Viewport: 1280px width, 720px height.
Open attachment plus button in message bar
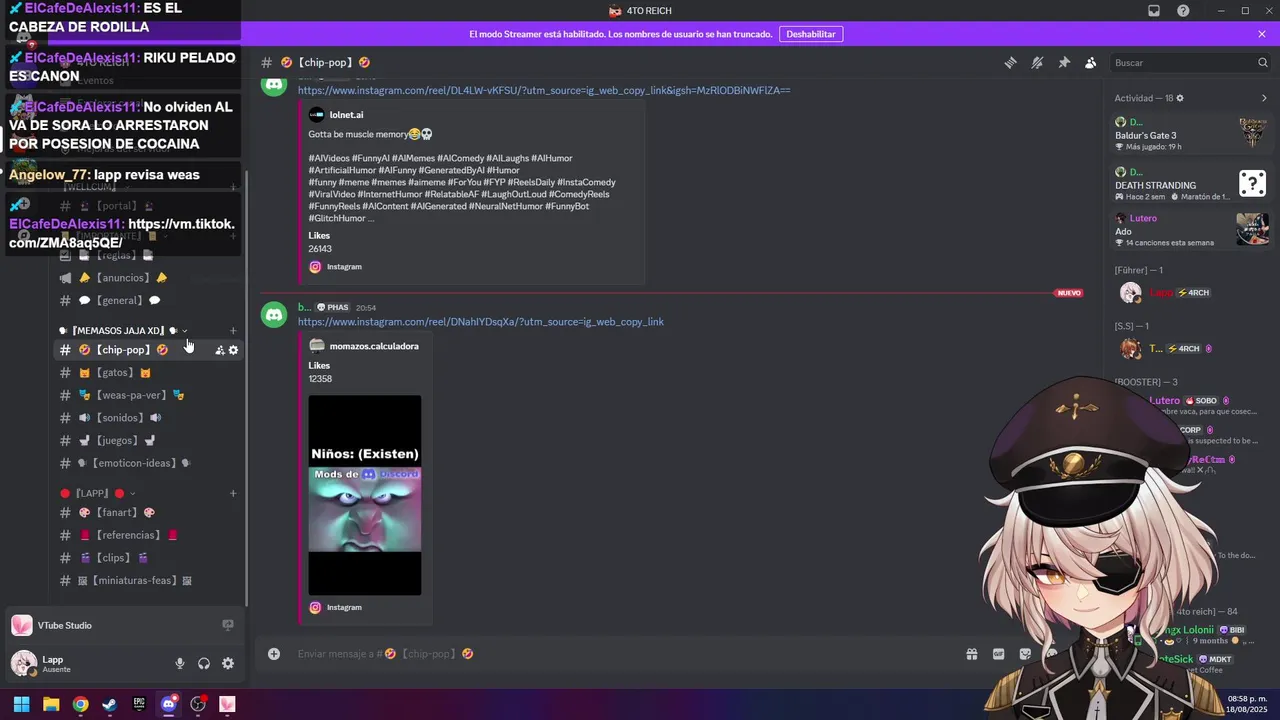coord(274,654)
